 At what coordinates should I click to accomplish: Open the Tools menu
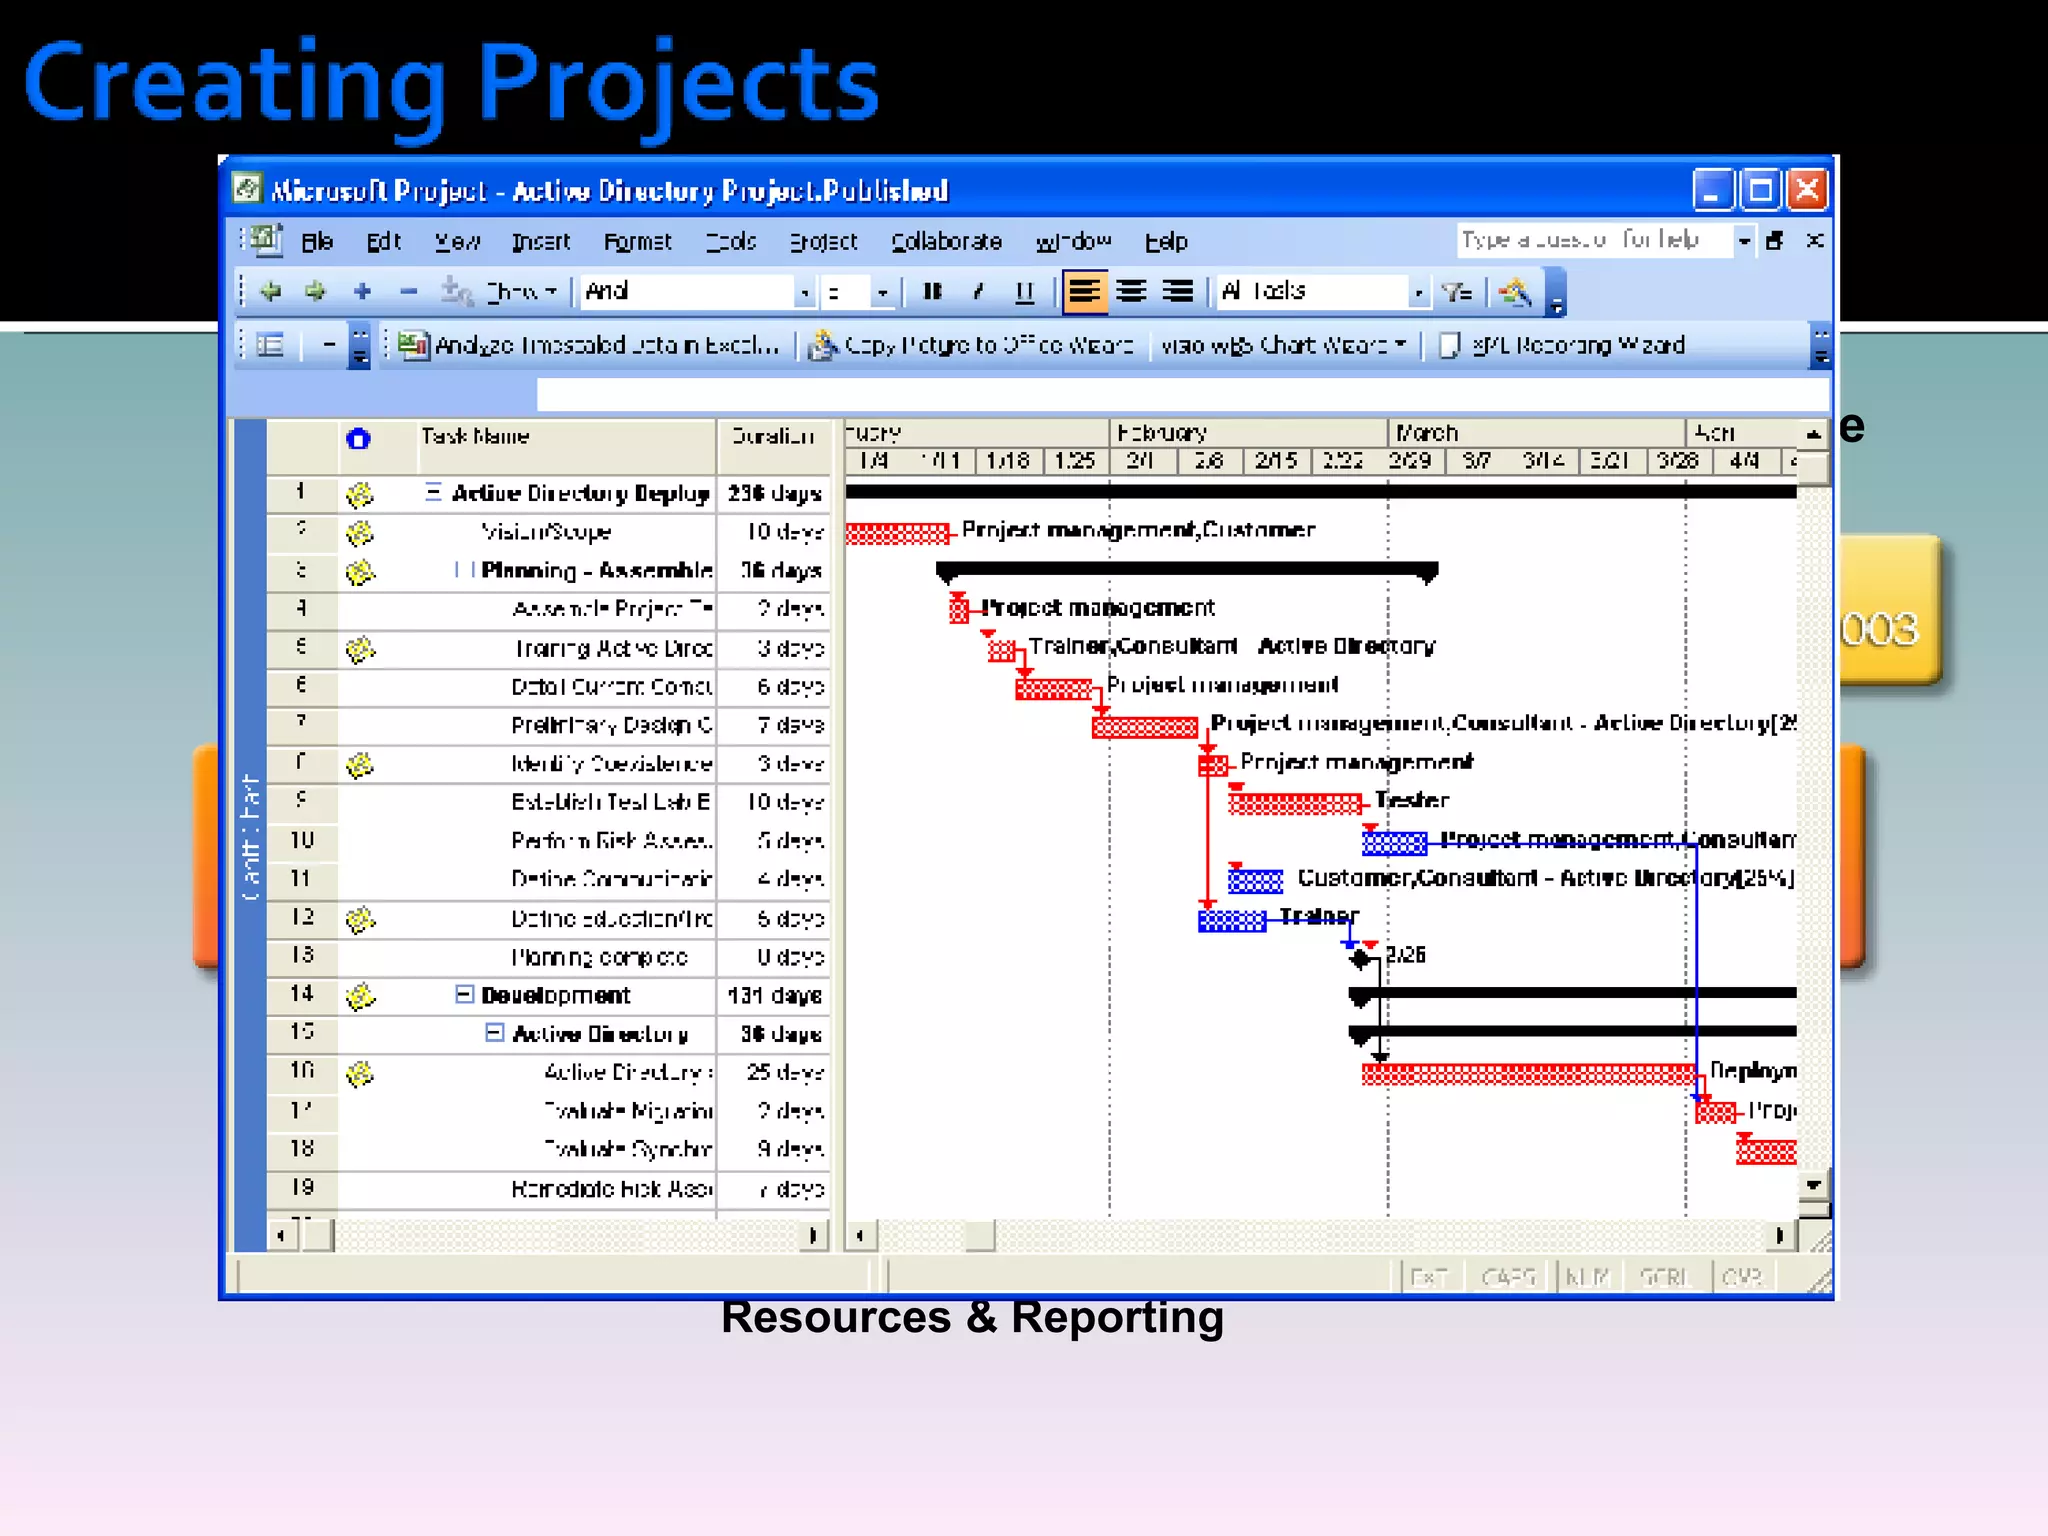click(731, 242)
